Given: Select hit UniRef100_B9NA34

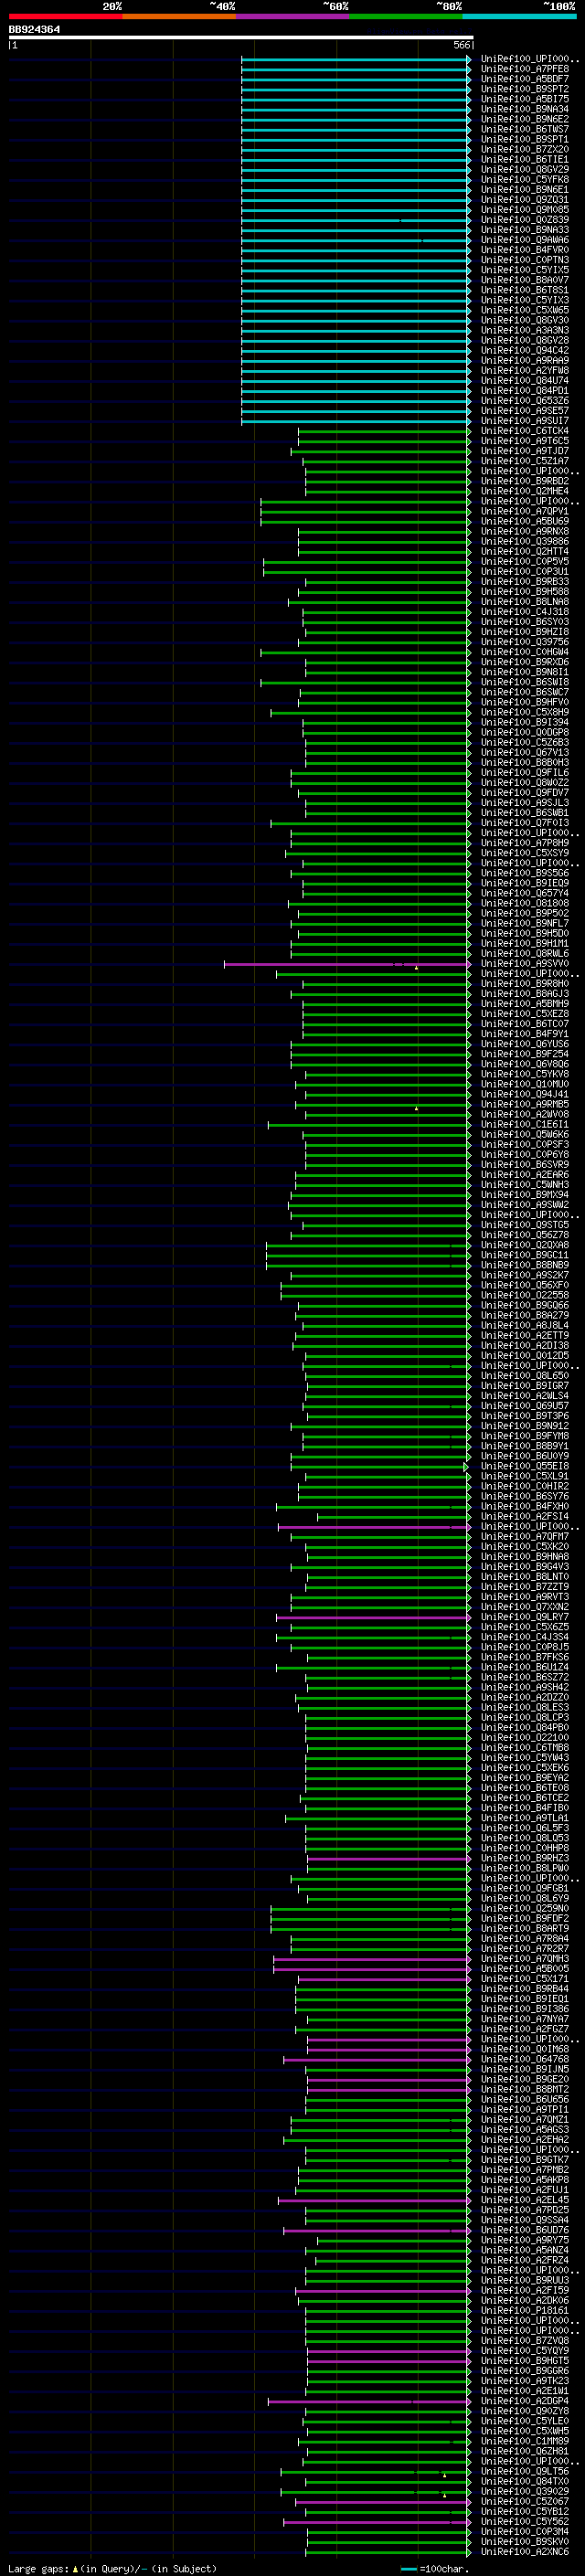Looking at the screenshot, I should (x=524, y=109).
